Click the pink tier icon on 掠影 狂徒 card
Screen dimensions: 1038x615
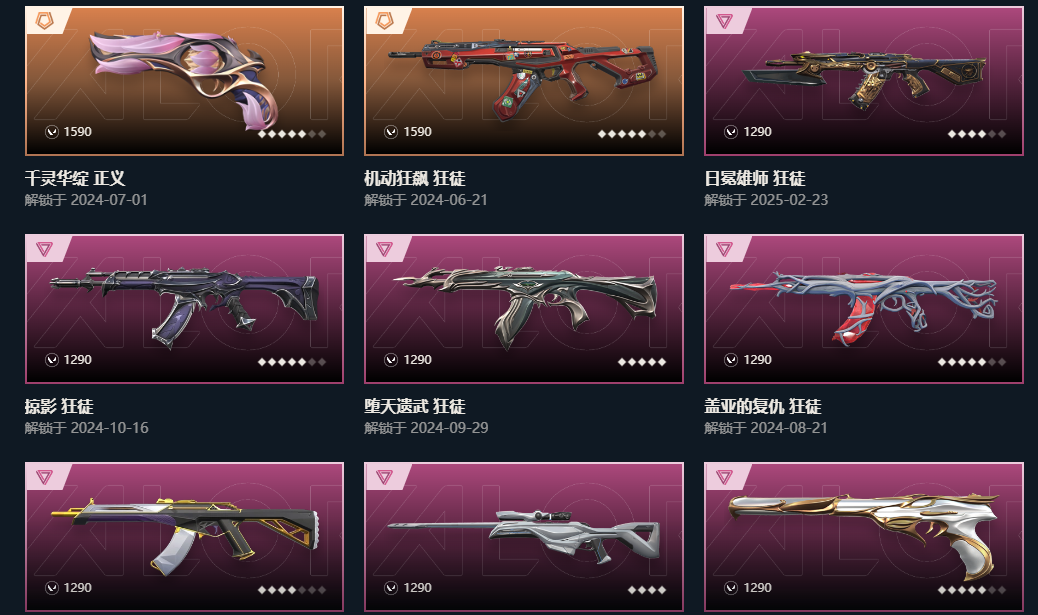click(x=44, y=249)
